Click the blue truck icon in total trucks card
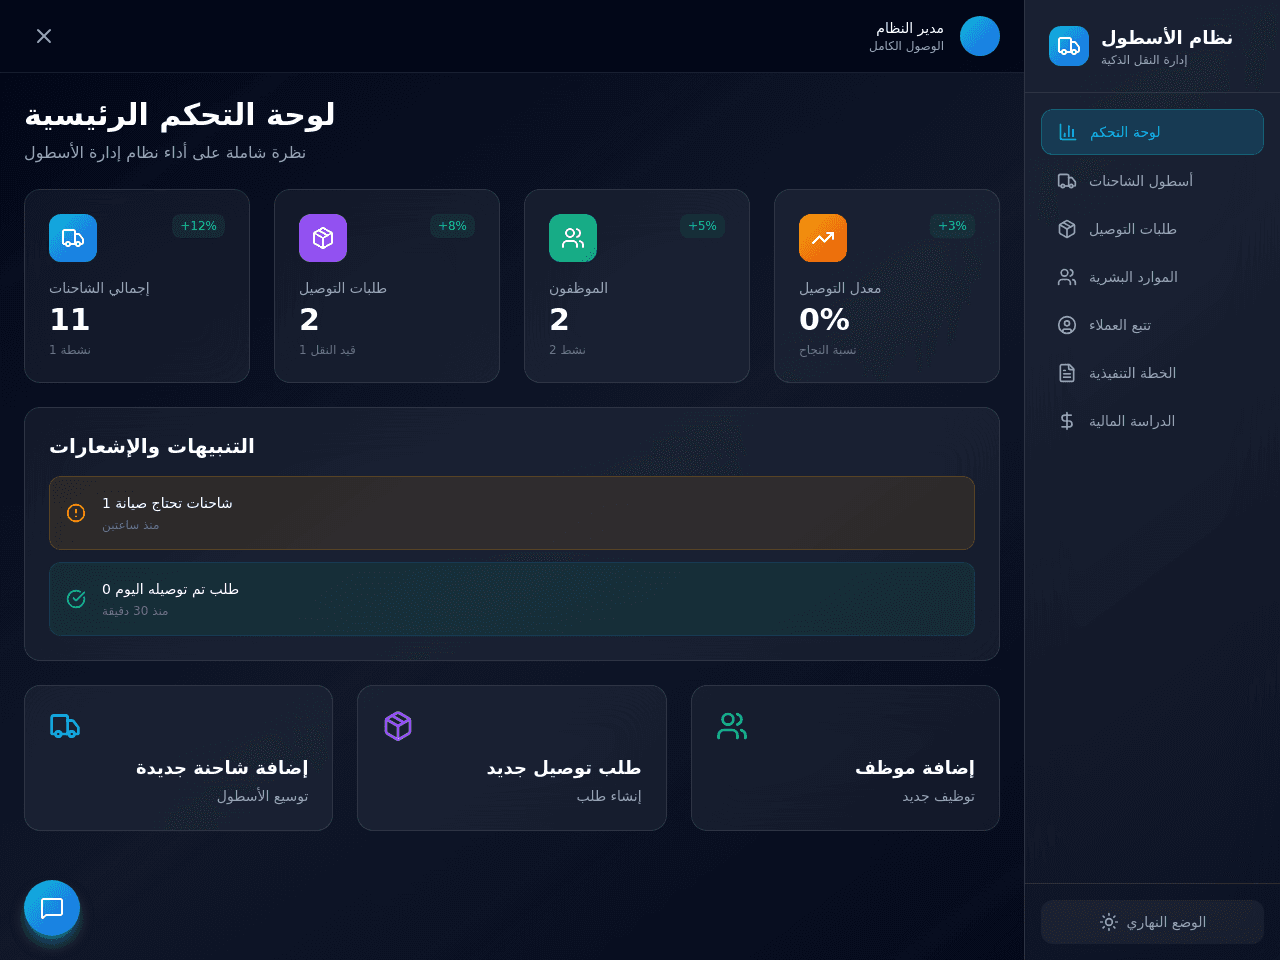 73,238
